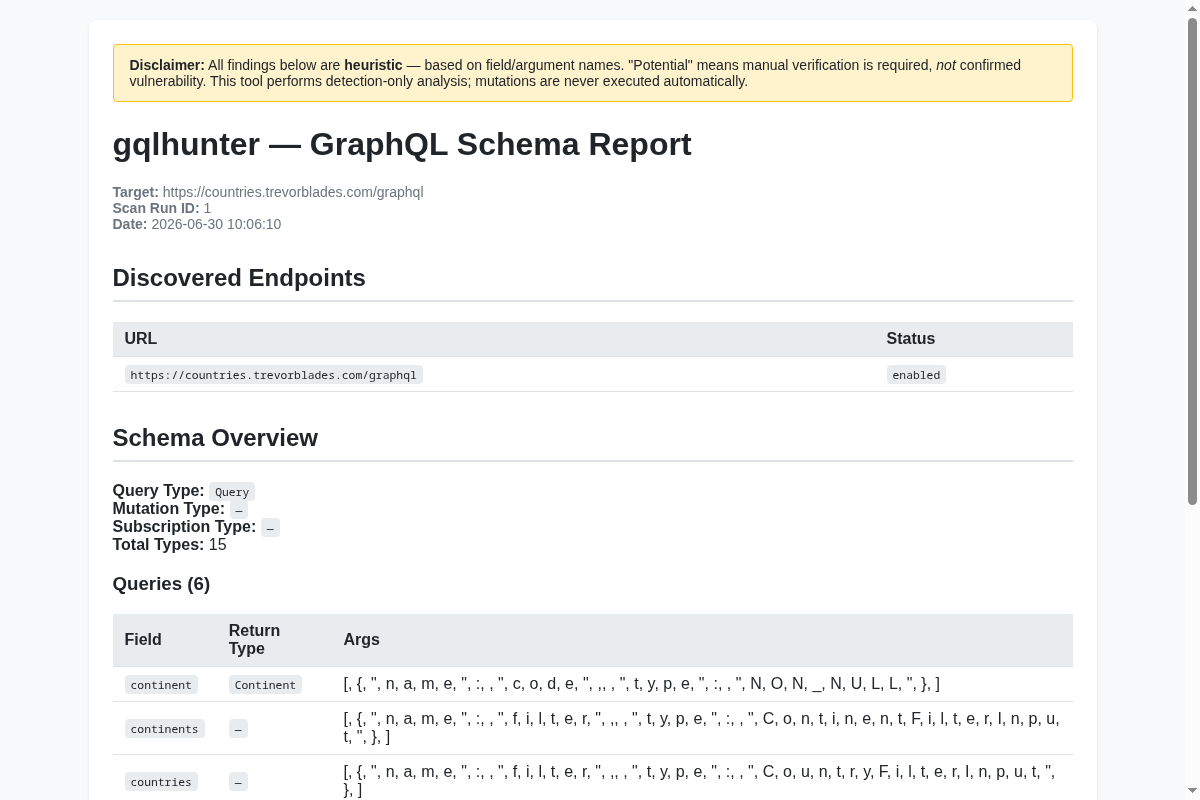This screenshot has height=800, width=1200.
Task: Click the page vertical scrollbar
Action: tap(1192, 260)
